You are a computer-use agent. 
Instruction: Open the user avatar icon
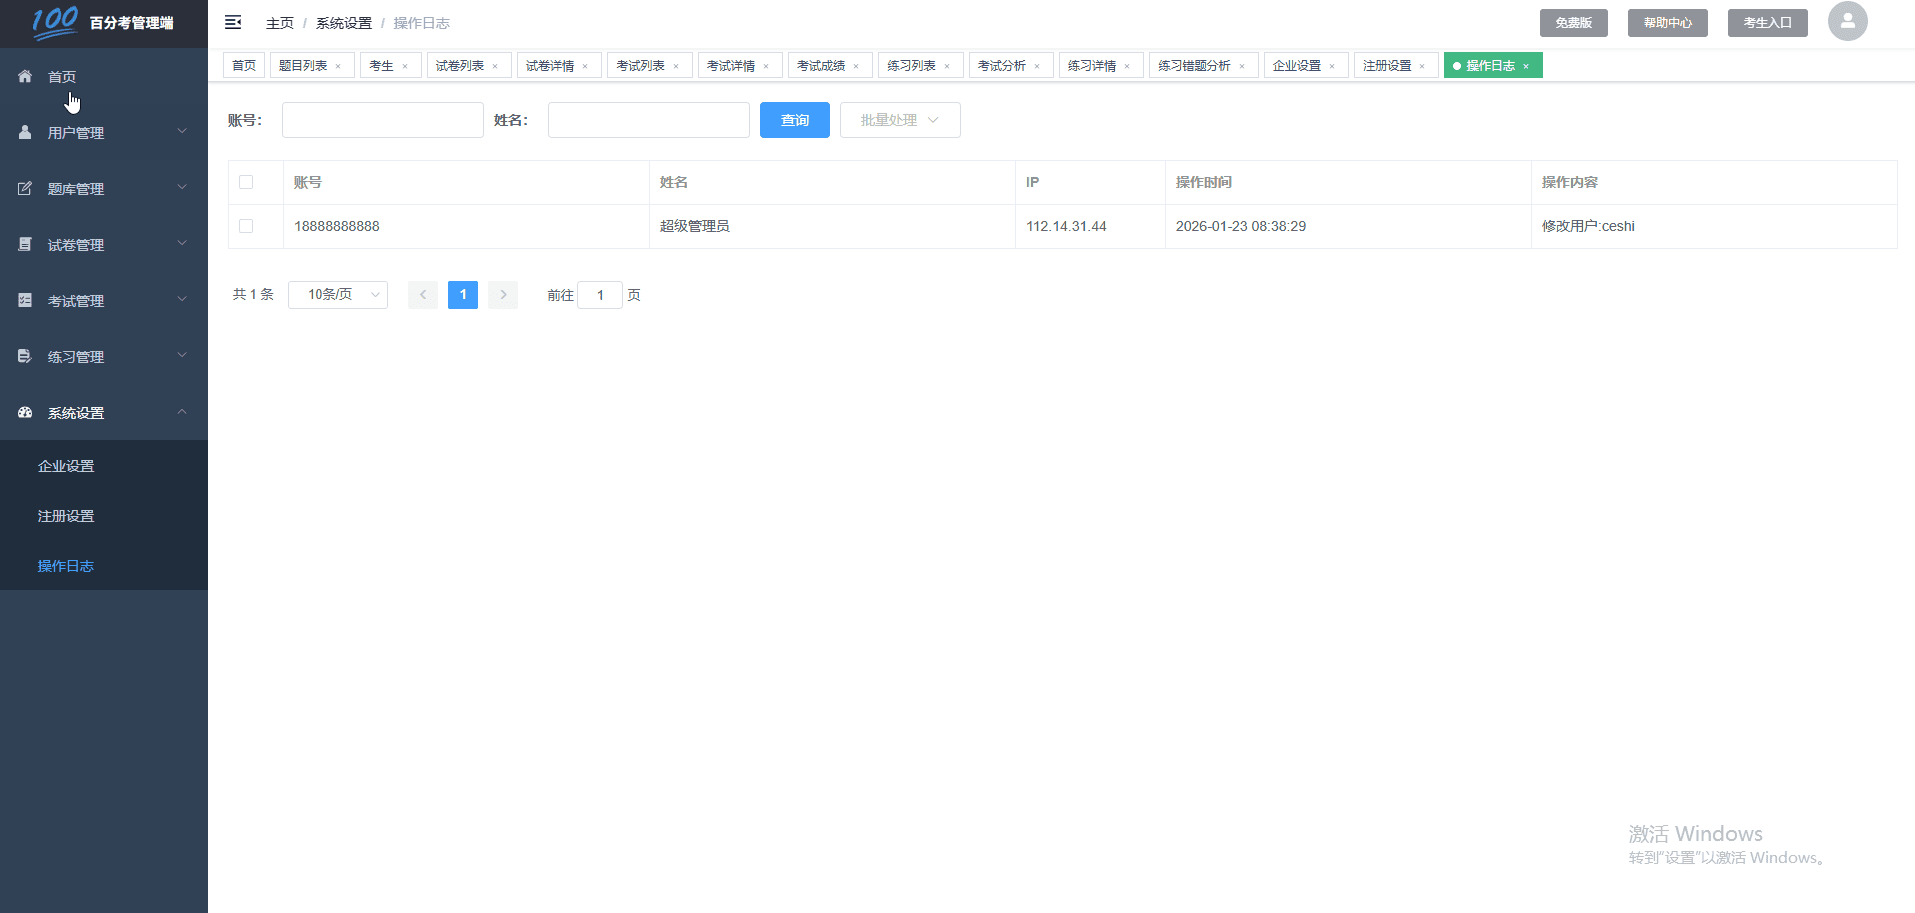[1847, 21]
